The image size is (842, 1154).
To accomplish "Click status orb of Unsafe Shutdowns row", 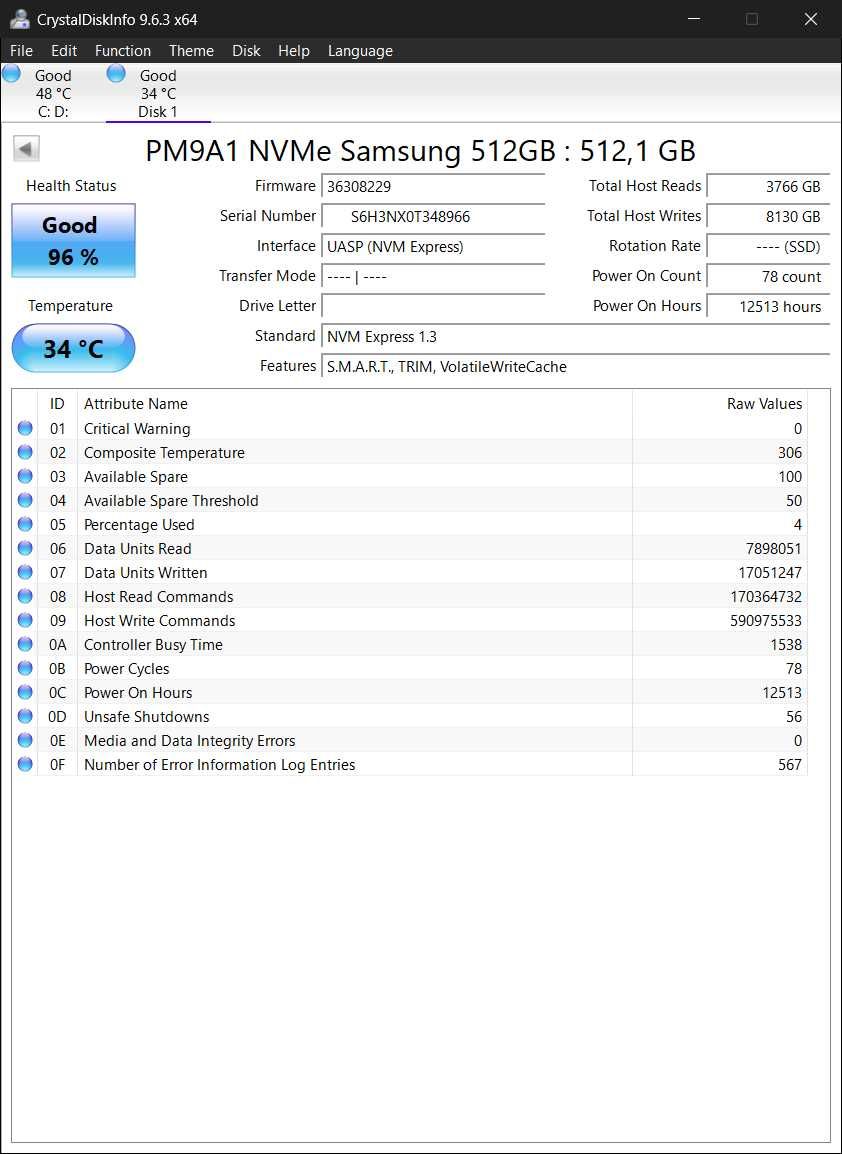I will 25,716.
